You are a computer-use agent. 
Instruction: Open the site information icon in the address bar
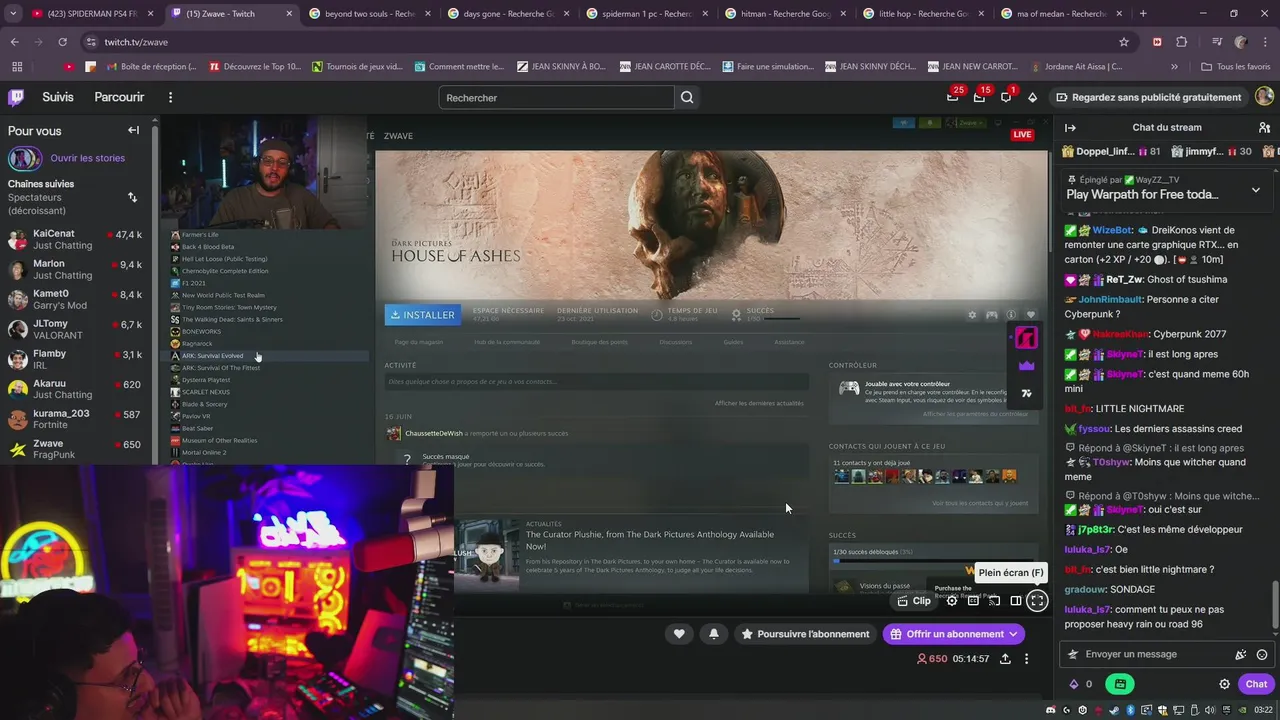coord(91,42)
